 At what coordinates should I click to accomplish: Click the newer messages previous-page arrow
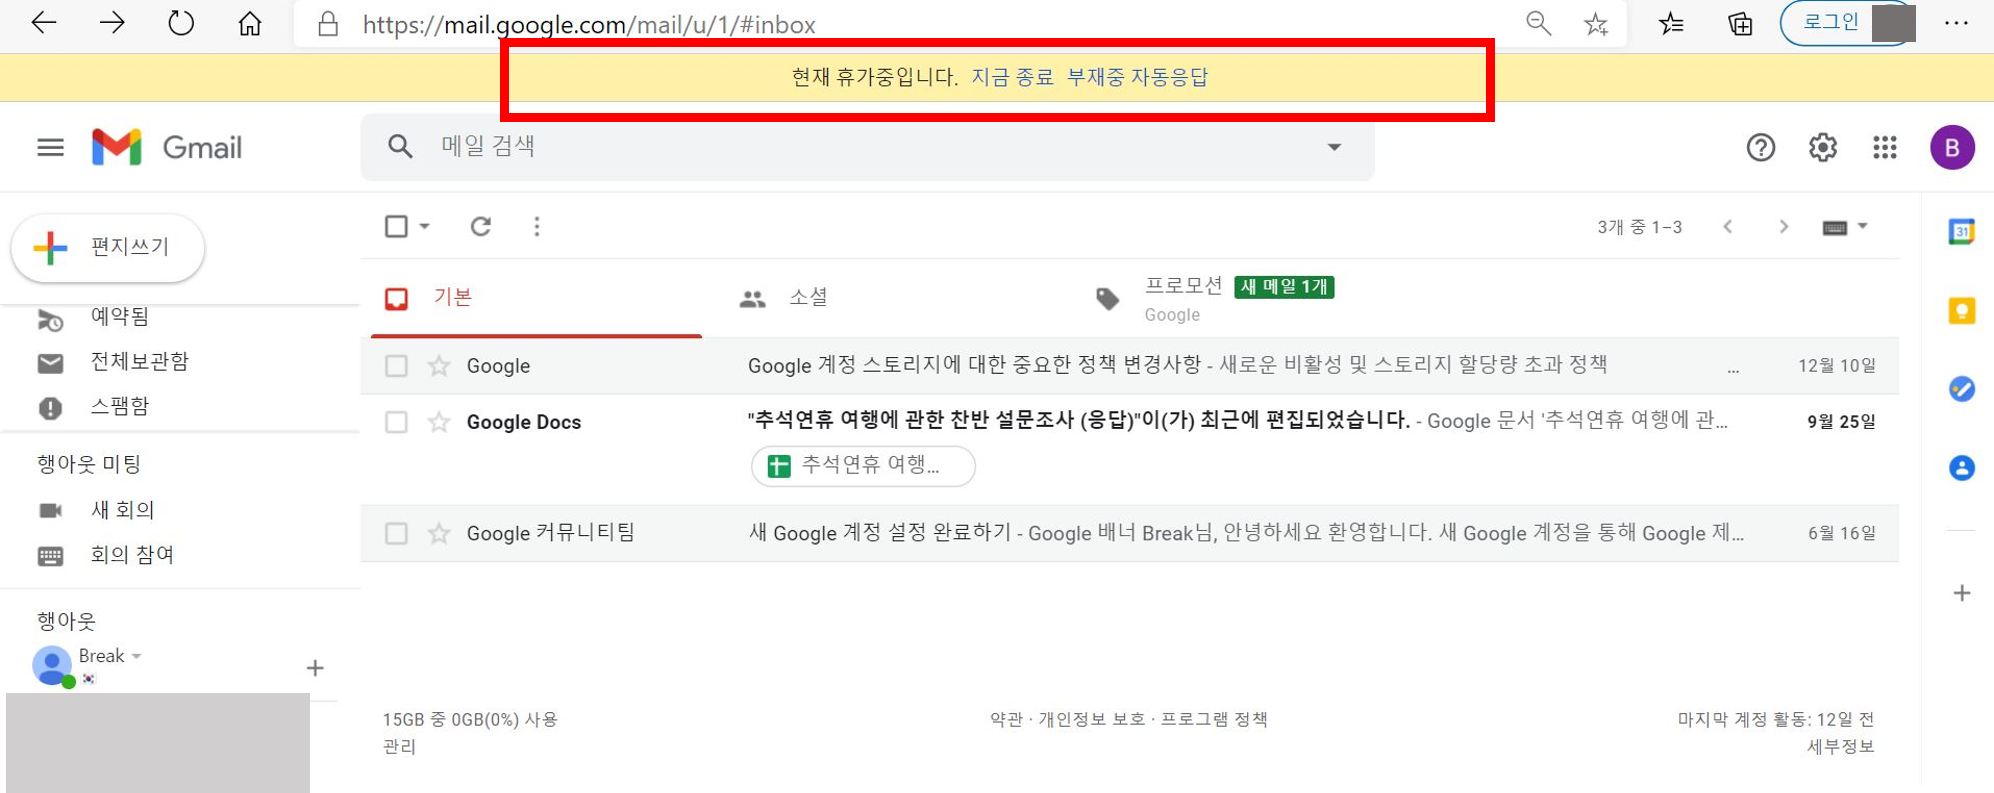click(x=1728, y=227)
